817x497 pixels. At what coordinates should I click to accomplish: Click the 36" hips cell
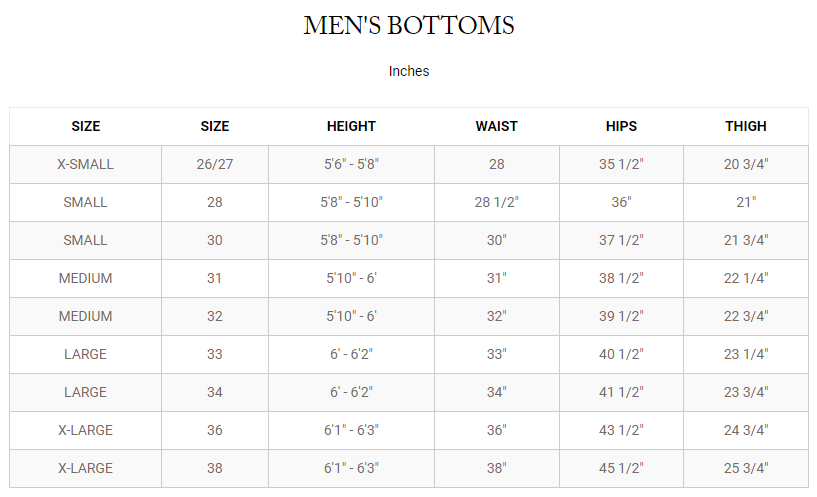tap(621, 202)
